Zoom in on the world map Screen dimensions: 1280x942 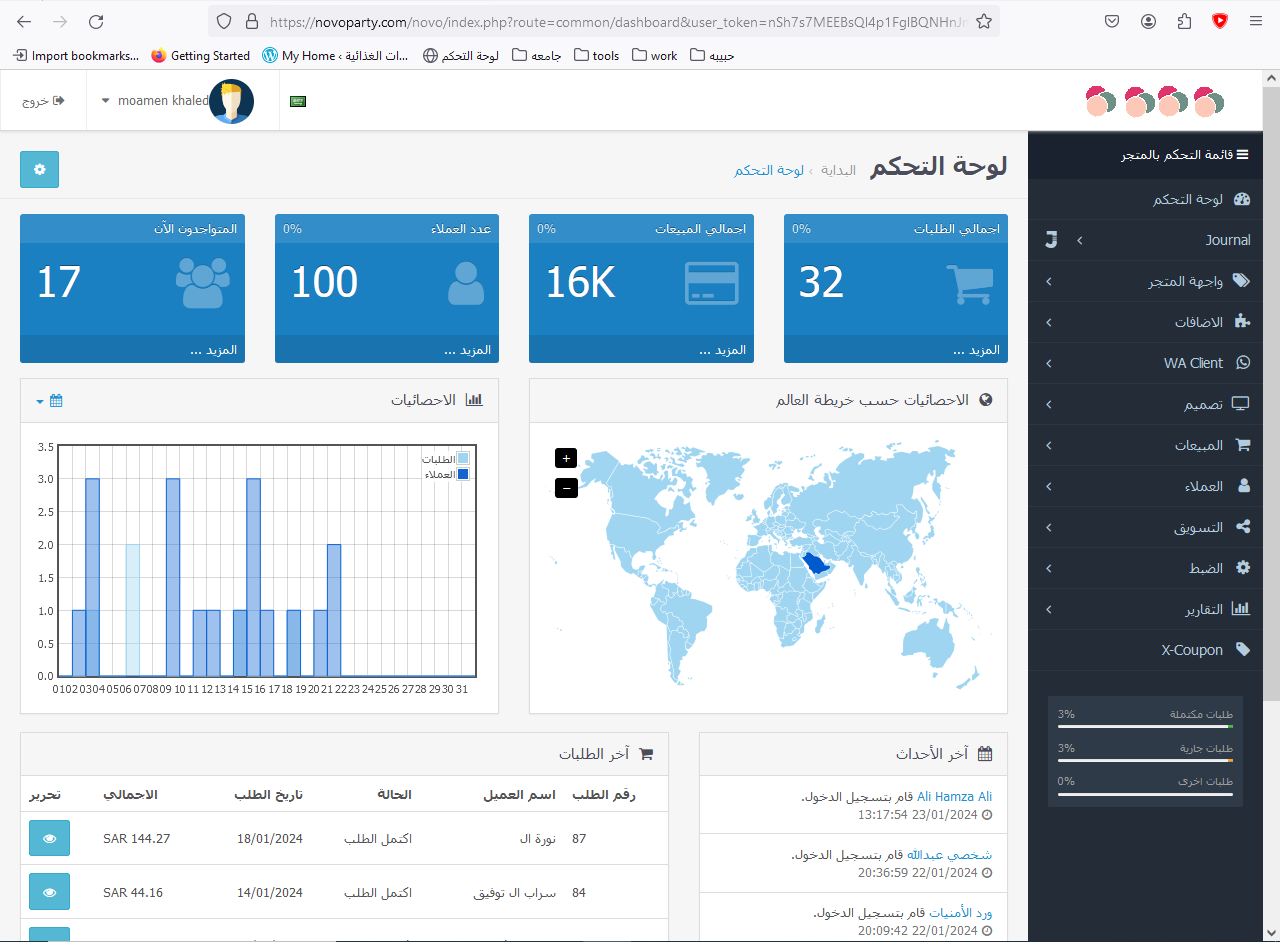tap(566, 458)
